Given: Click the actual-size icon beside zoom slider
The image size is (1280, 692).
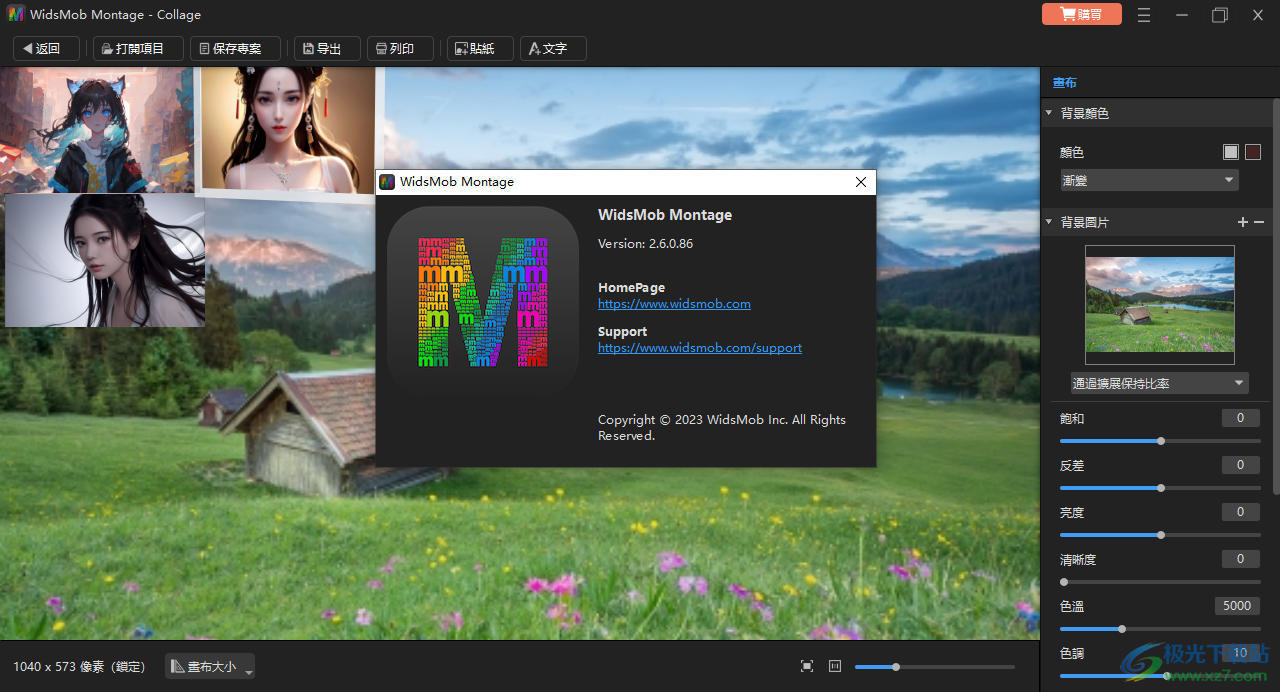Looking at the screenshot, I should click(x=835, y=666).
